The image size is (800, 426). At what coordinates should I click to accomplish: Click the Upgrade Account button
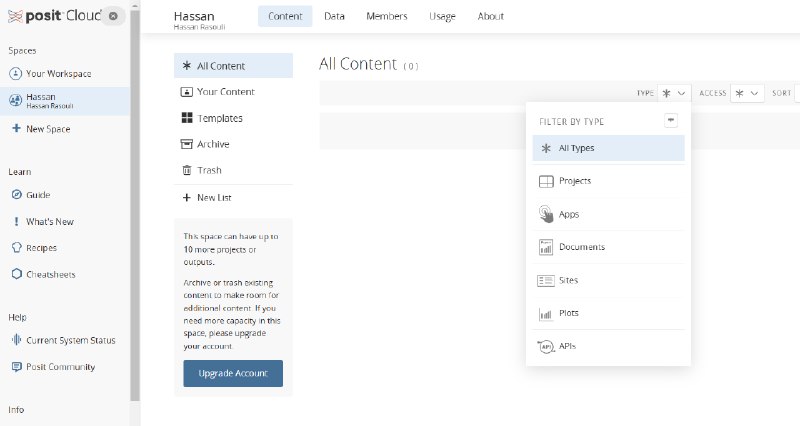click(233, 373)
